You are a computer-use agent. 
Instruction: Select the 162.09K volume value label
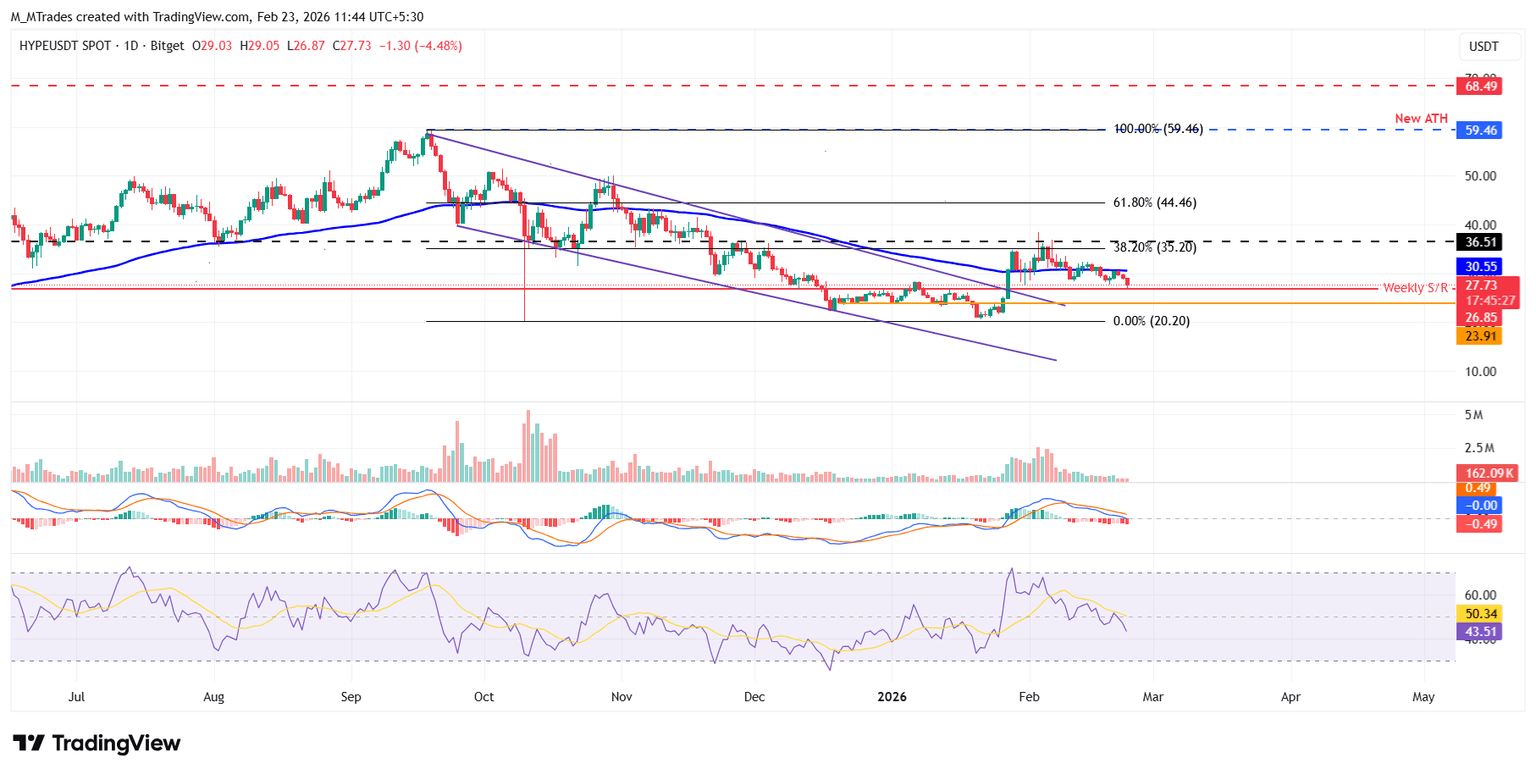(1485, 472)
